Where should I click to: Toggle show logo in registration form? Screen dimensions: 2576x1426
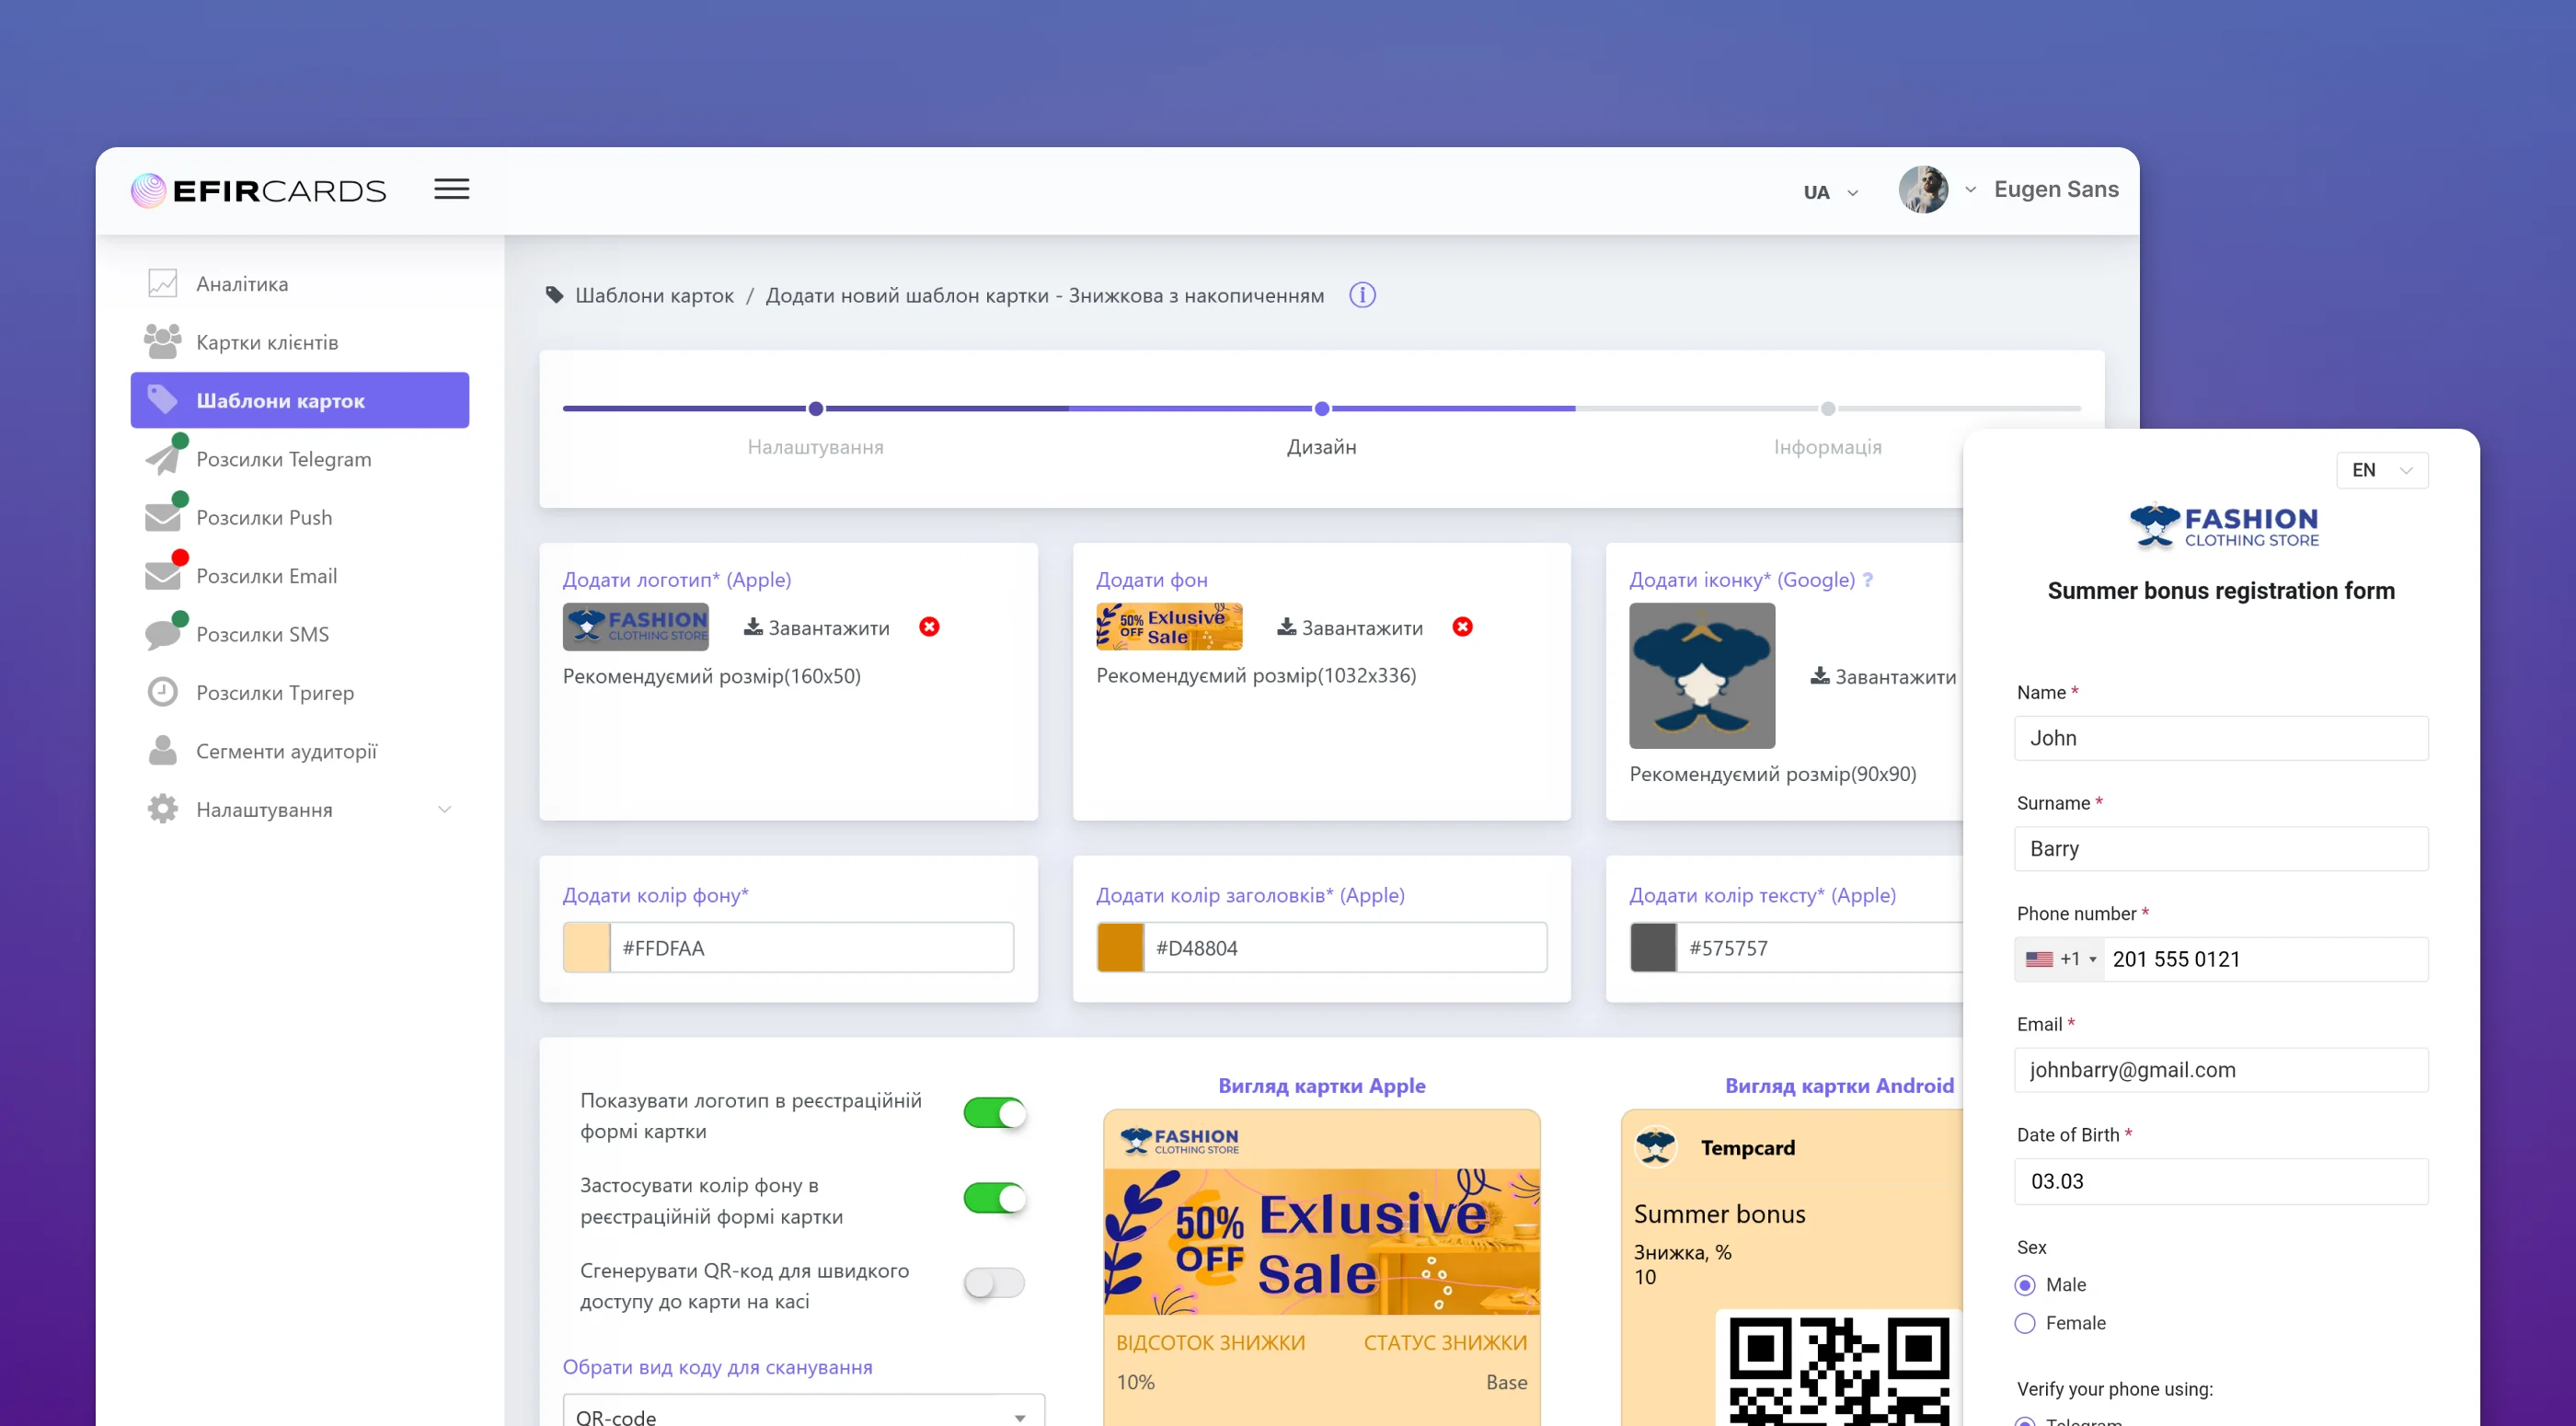[x=994, y=1113]
